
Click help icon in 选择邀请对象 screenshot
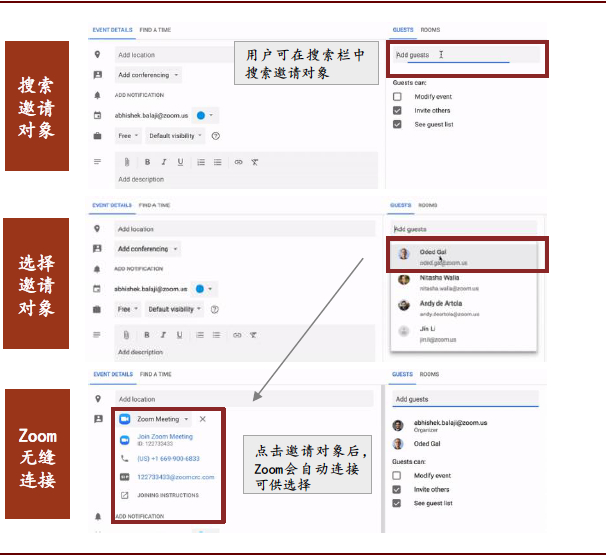[x=214, y=309]
